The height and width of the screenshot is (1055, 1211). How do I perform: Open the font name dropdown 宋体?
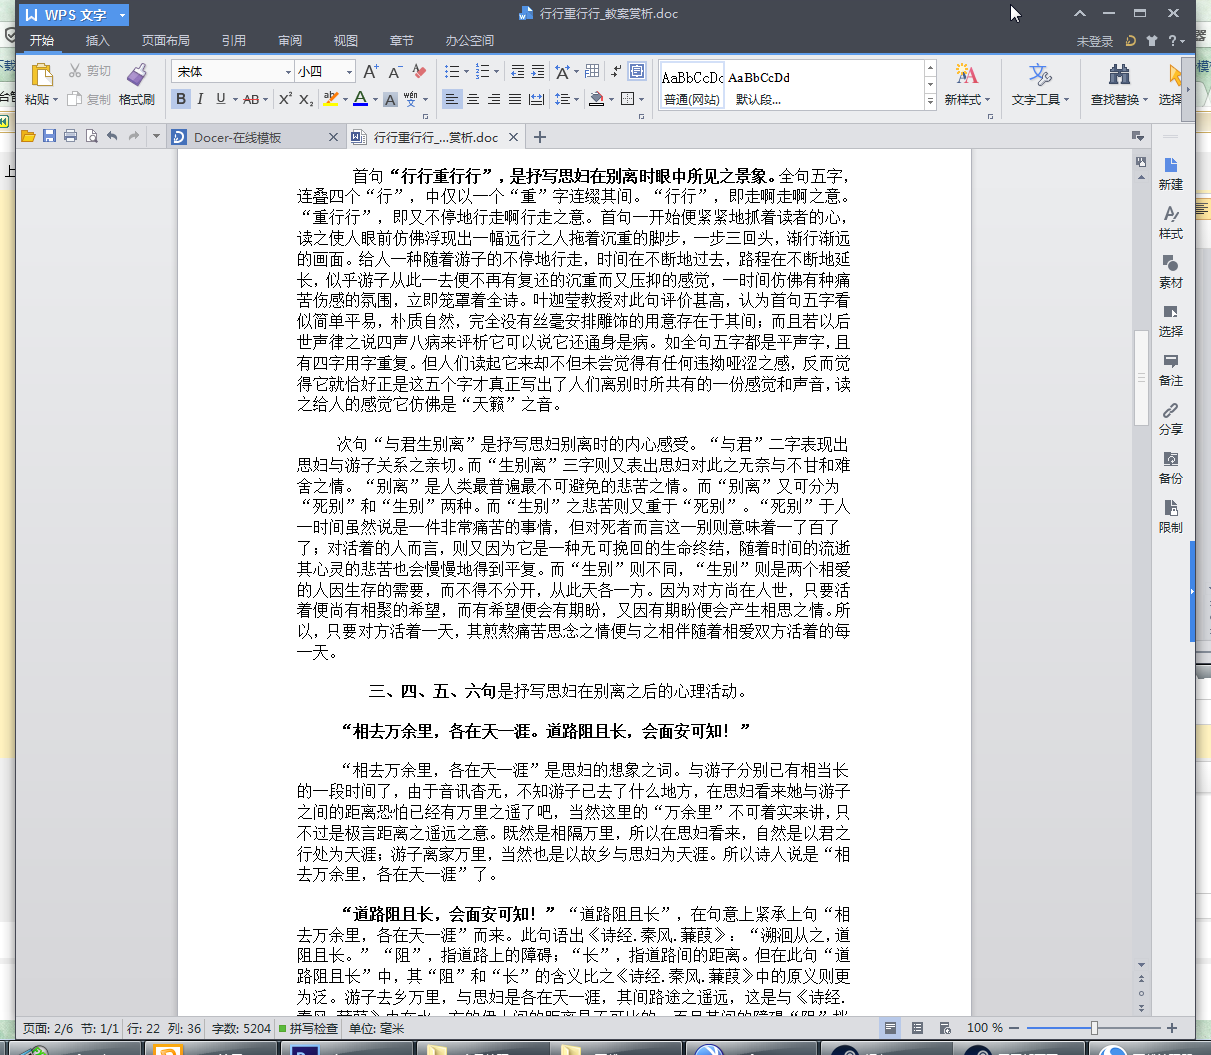coord(288,72)
